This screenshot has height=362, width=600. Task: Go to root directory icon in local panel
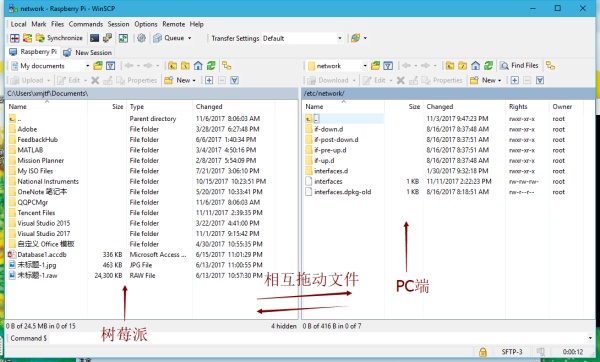point(185,66)
